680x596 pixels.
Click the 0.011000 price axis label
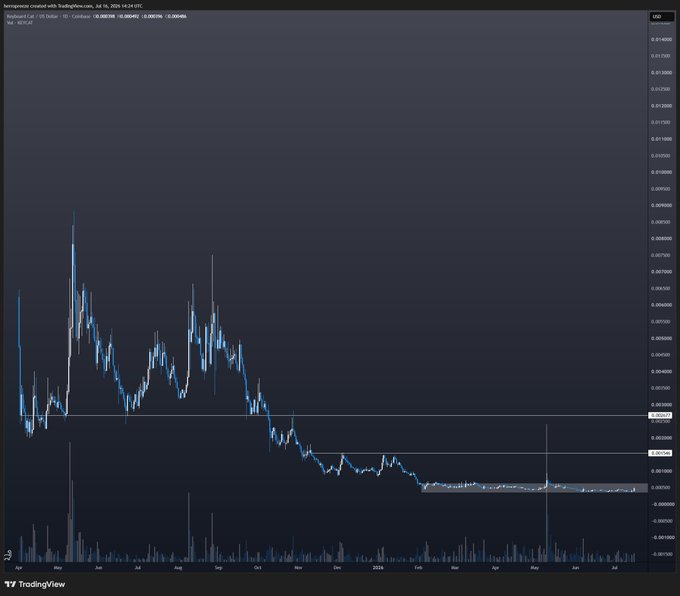(x=661, y=139)
